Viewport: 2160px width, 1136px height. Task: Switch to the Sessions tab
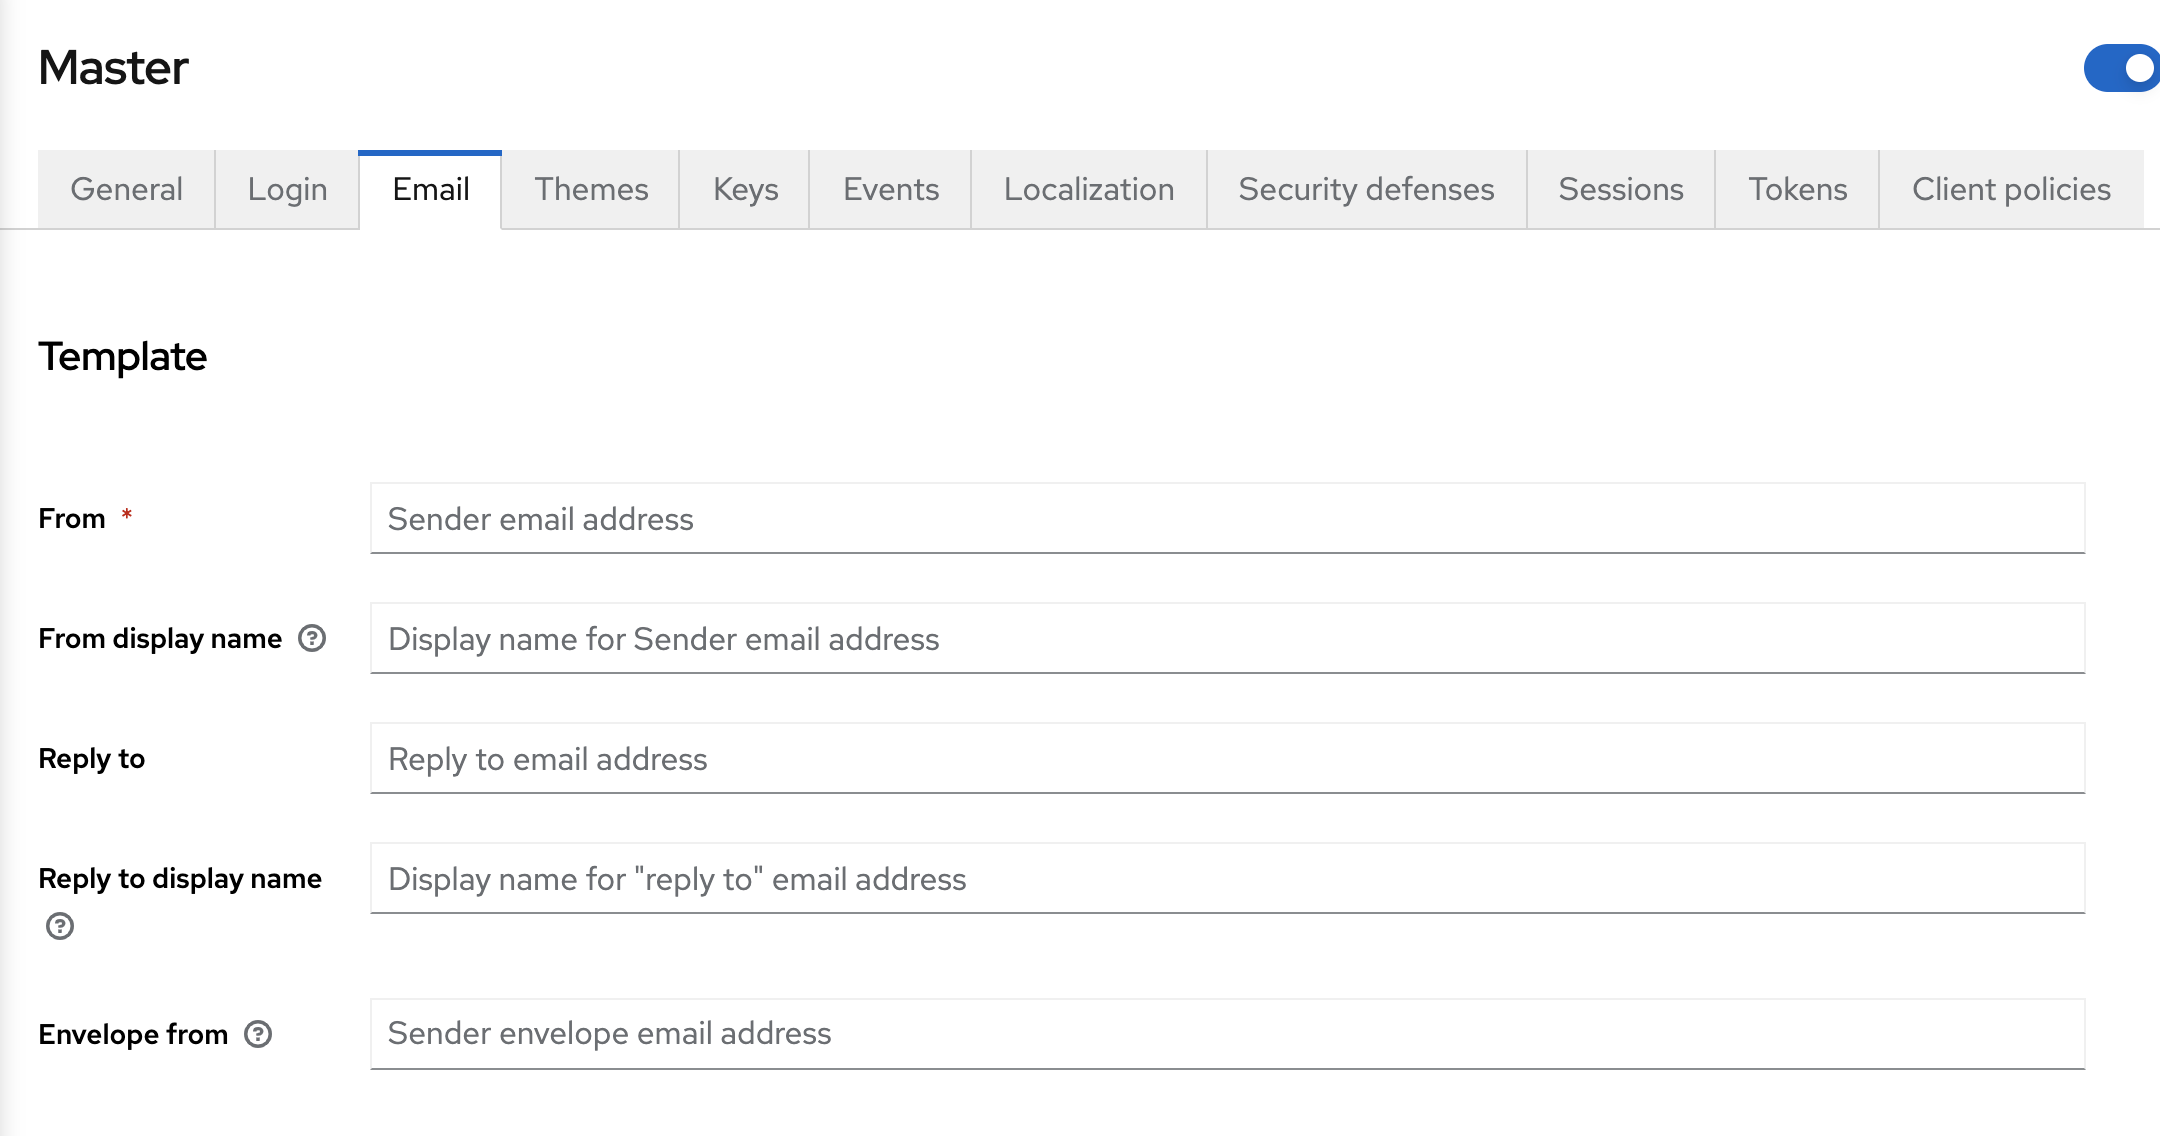[1620, 189]
